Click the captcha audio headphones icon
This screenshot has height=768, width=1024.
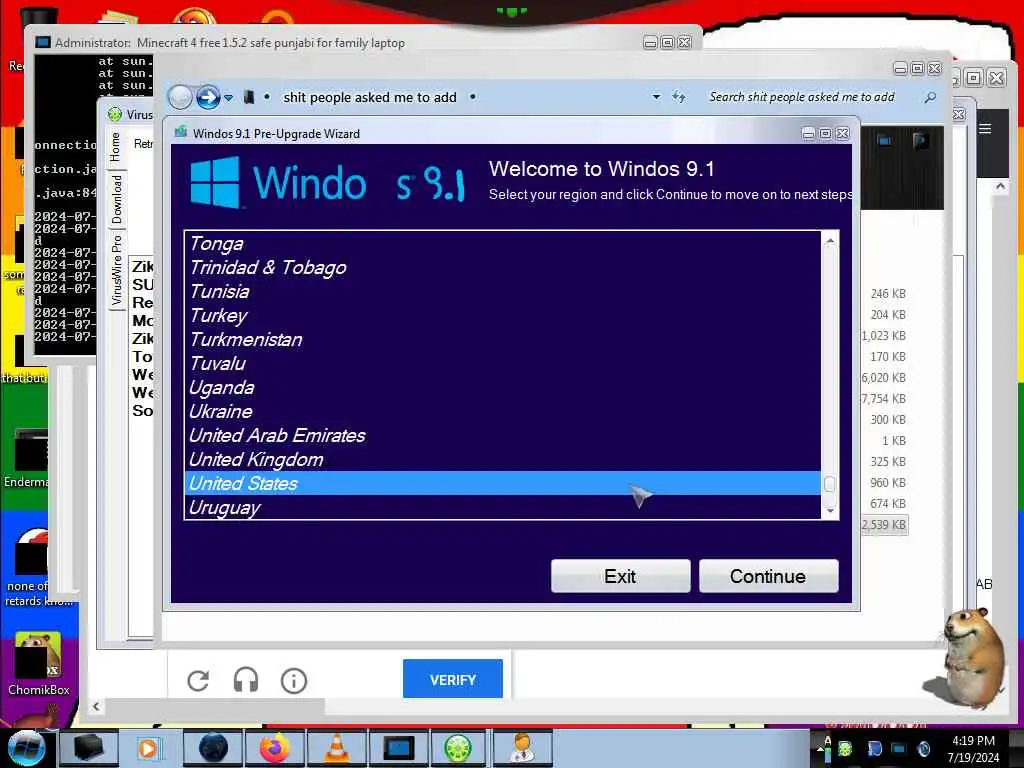[246, 680]
